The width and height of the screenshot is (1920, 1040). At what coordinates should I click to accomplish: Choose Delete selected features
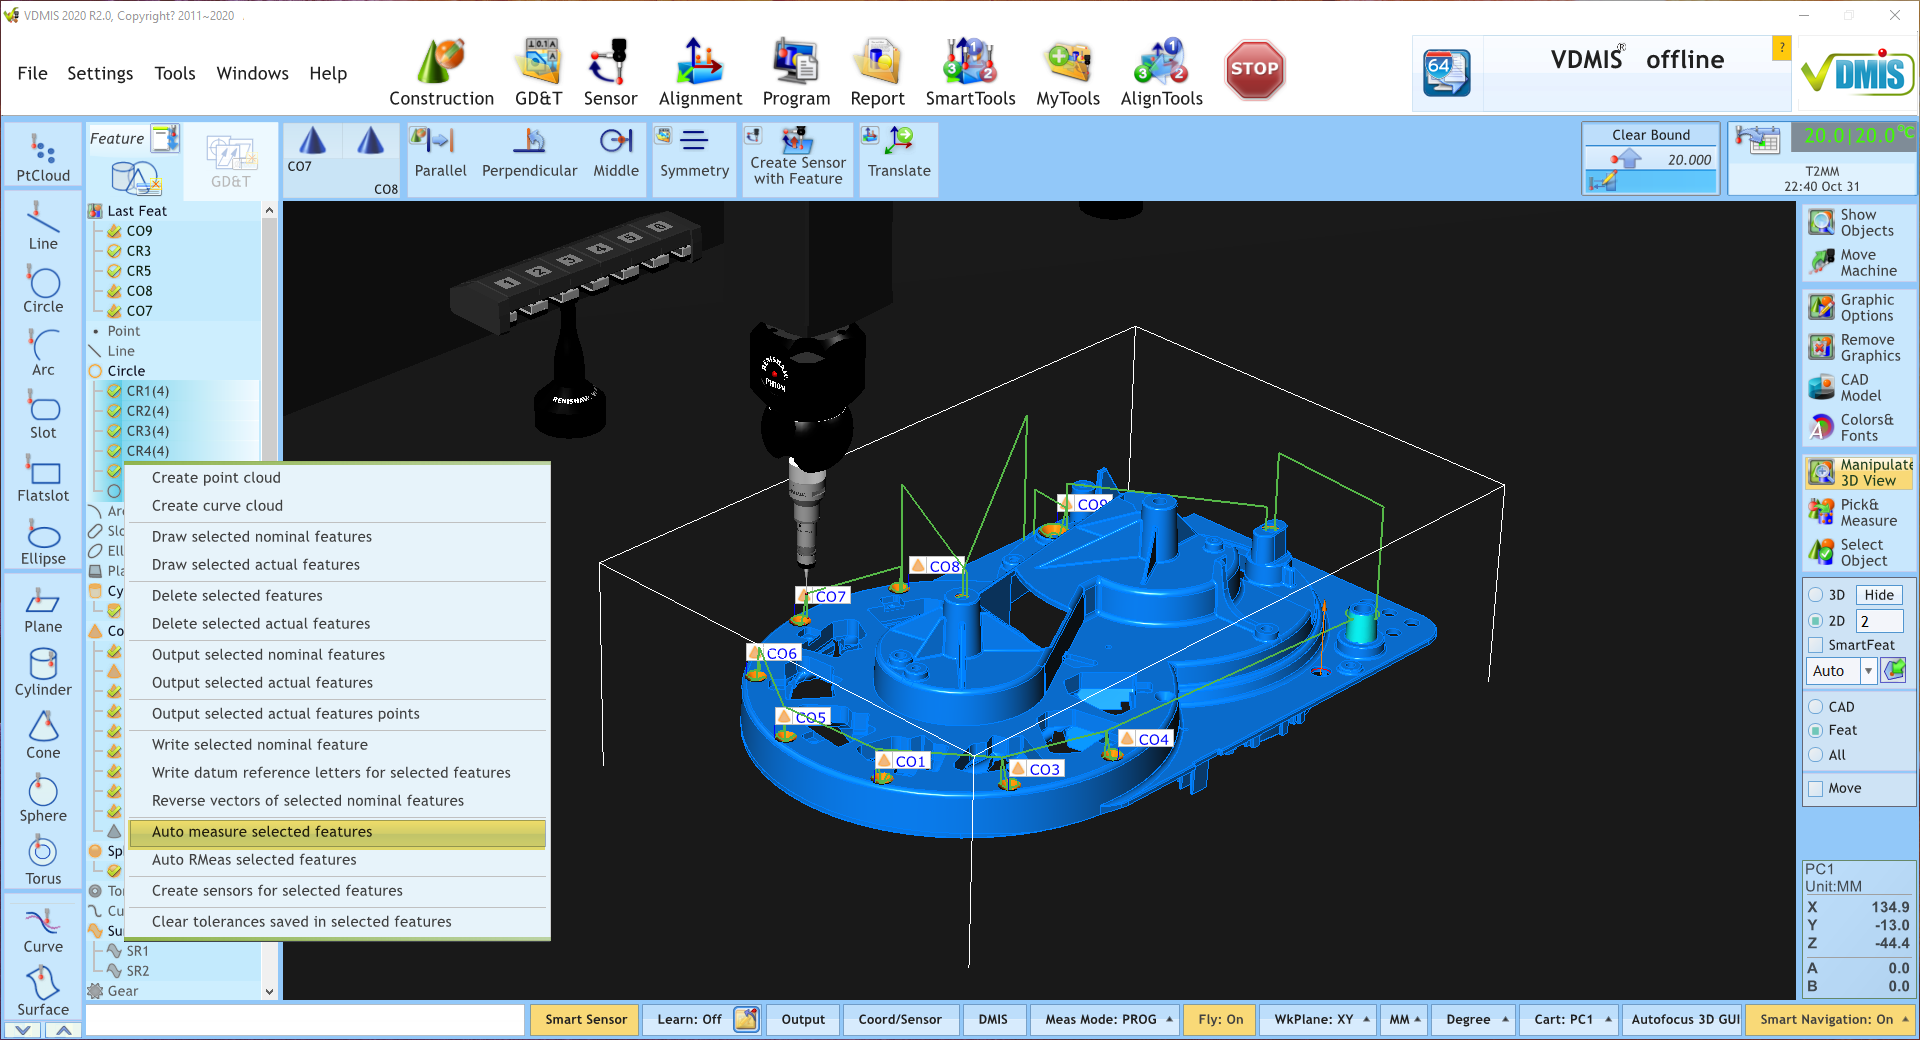(338, 596)
